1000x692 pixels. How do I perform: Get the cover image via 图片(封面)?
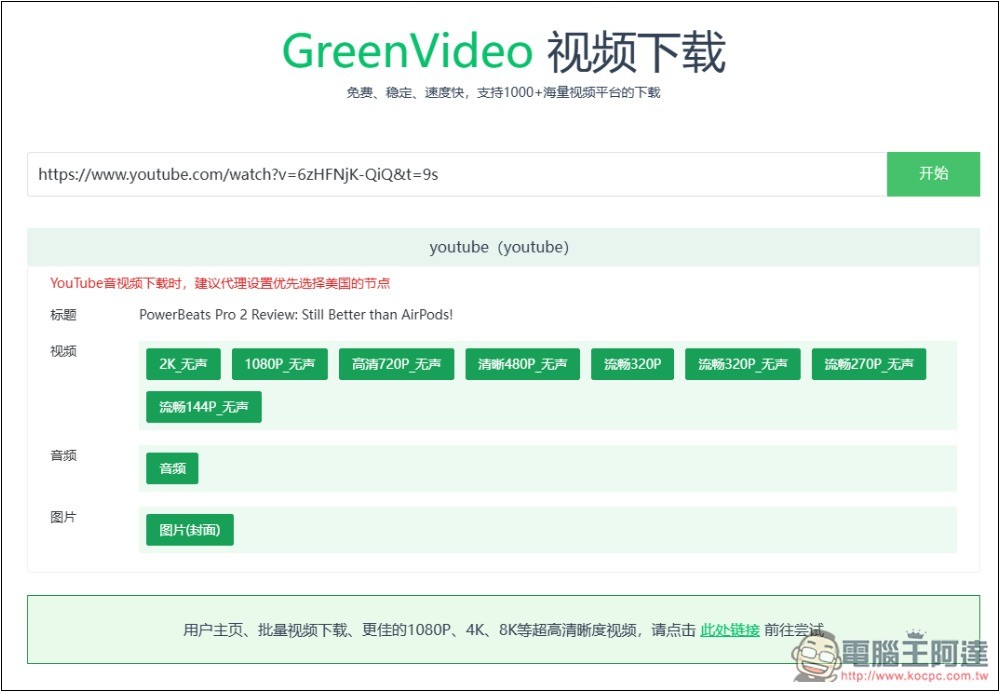(189, 530)
